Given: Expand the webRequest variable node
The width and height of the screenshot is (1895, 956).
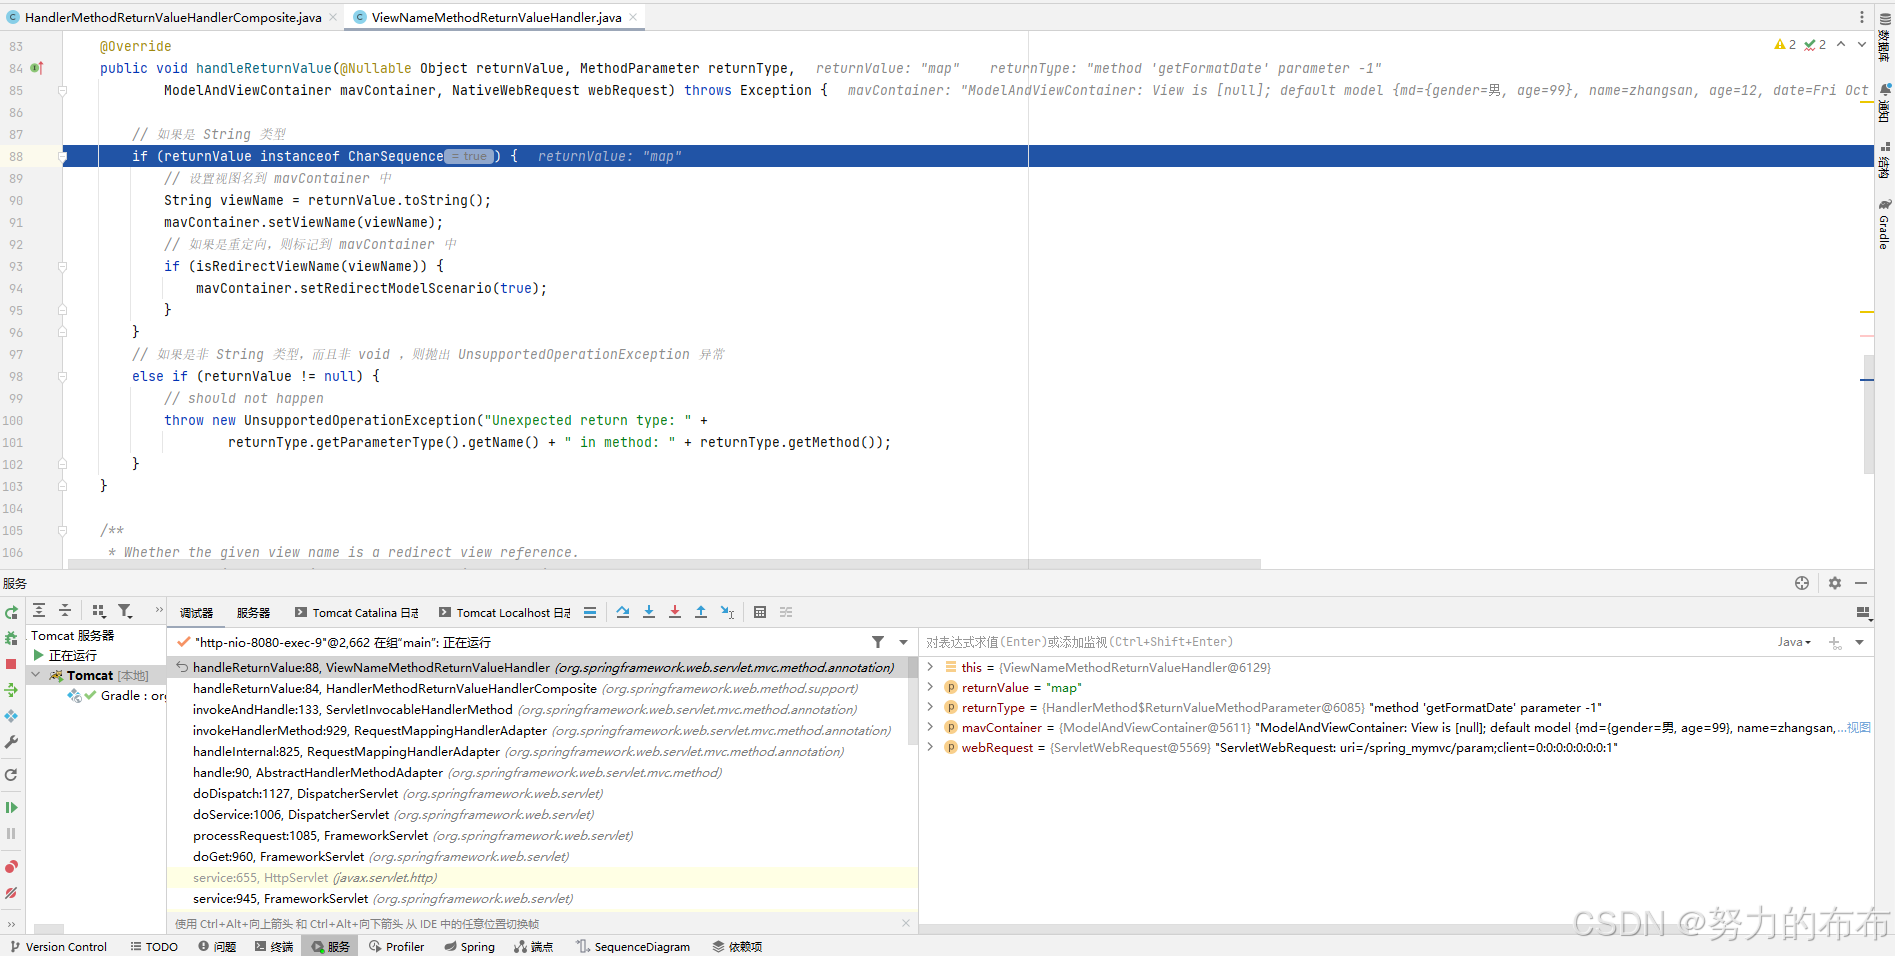Looking at the screenshot, I should pos(930,747).
